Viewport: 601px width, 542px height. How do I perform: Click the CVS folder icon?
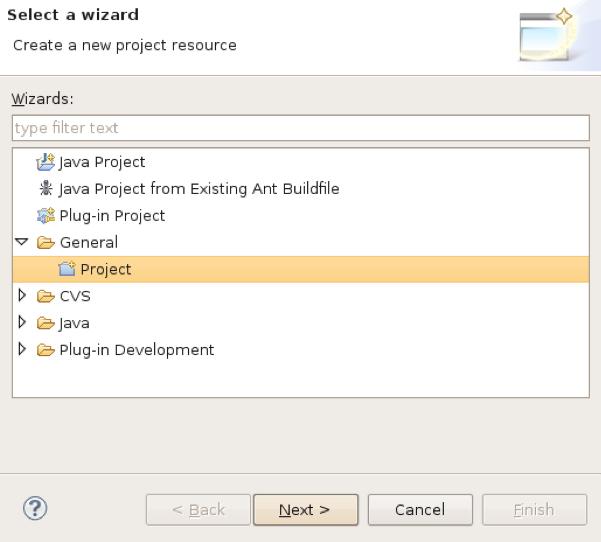pyautogui.click(x=46, y=296)
